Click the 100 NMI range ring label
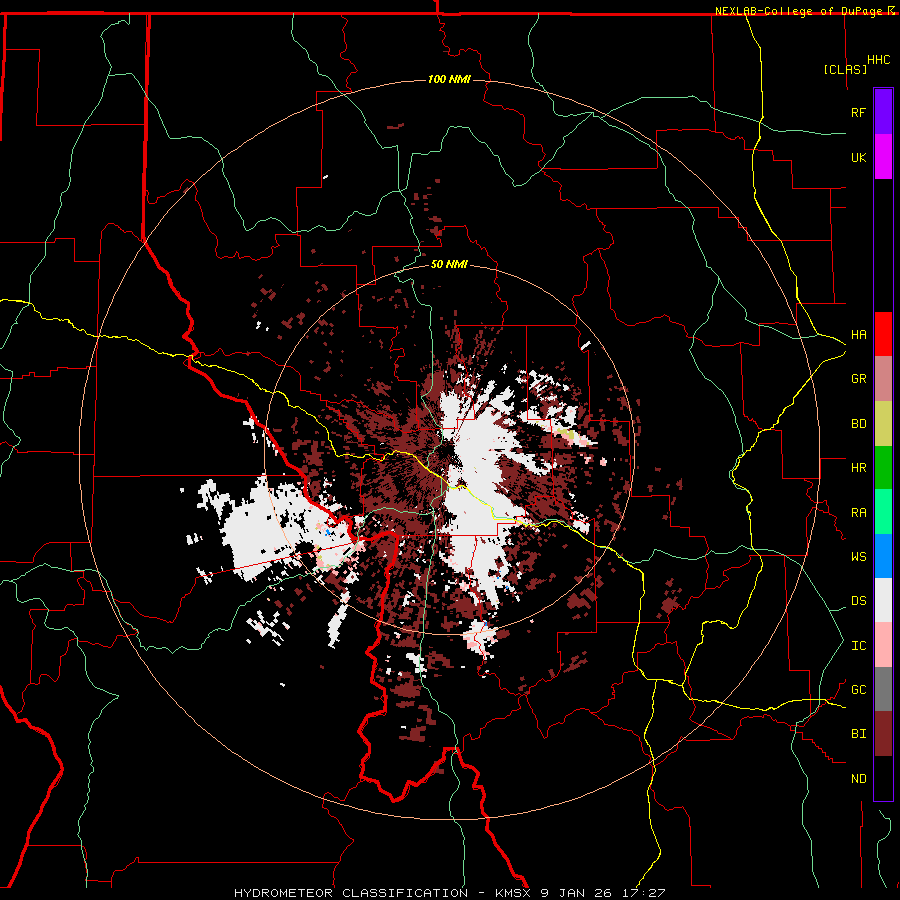This screenshot has width=900, height=900. [449, 79]
